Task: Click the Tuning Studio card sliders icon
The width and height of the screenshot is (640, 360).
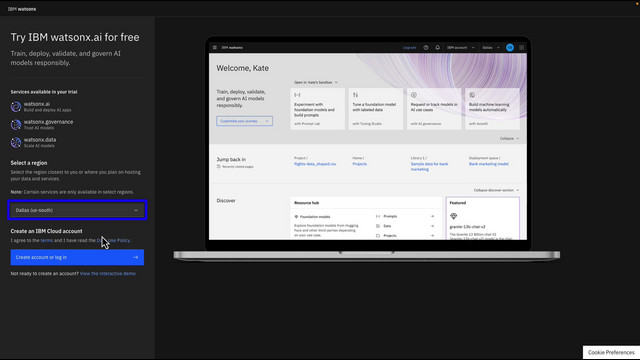Action: [356, 95]
